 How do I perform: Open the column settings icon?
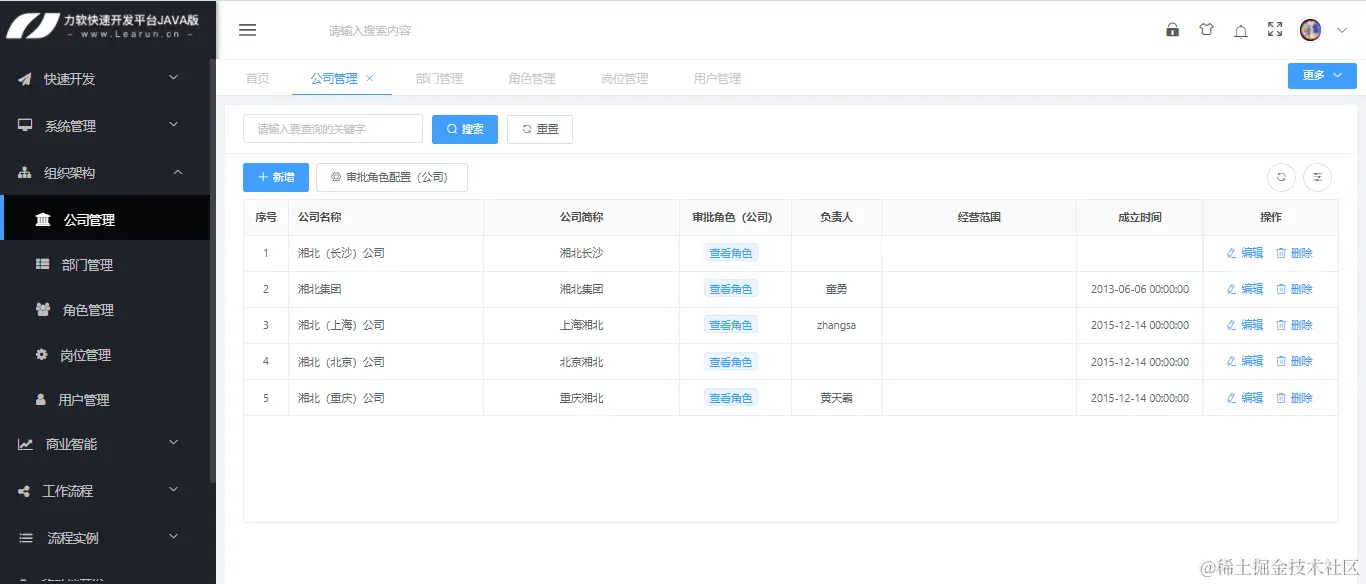(x=1317, y=177)
